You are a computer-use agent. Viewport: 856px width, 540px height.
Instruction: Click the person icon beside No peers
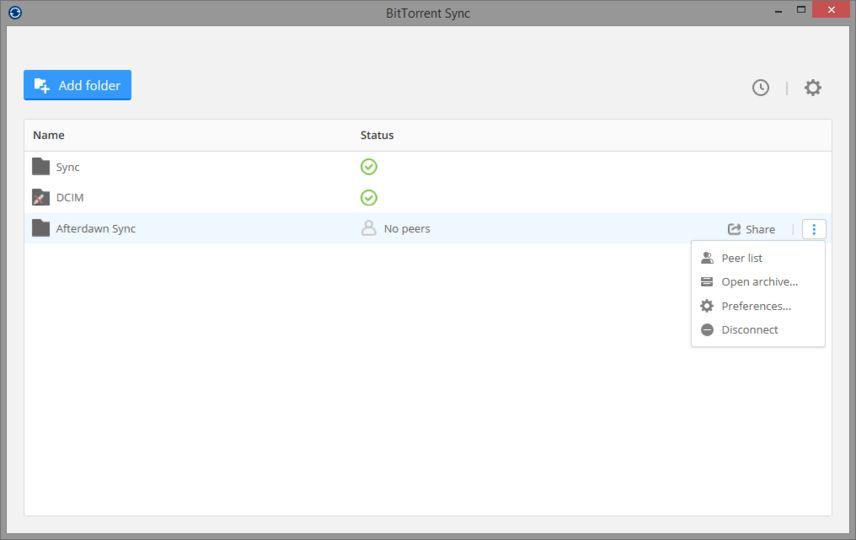pyautogui.click(x=369, y=228)
